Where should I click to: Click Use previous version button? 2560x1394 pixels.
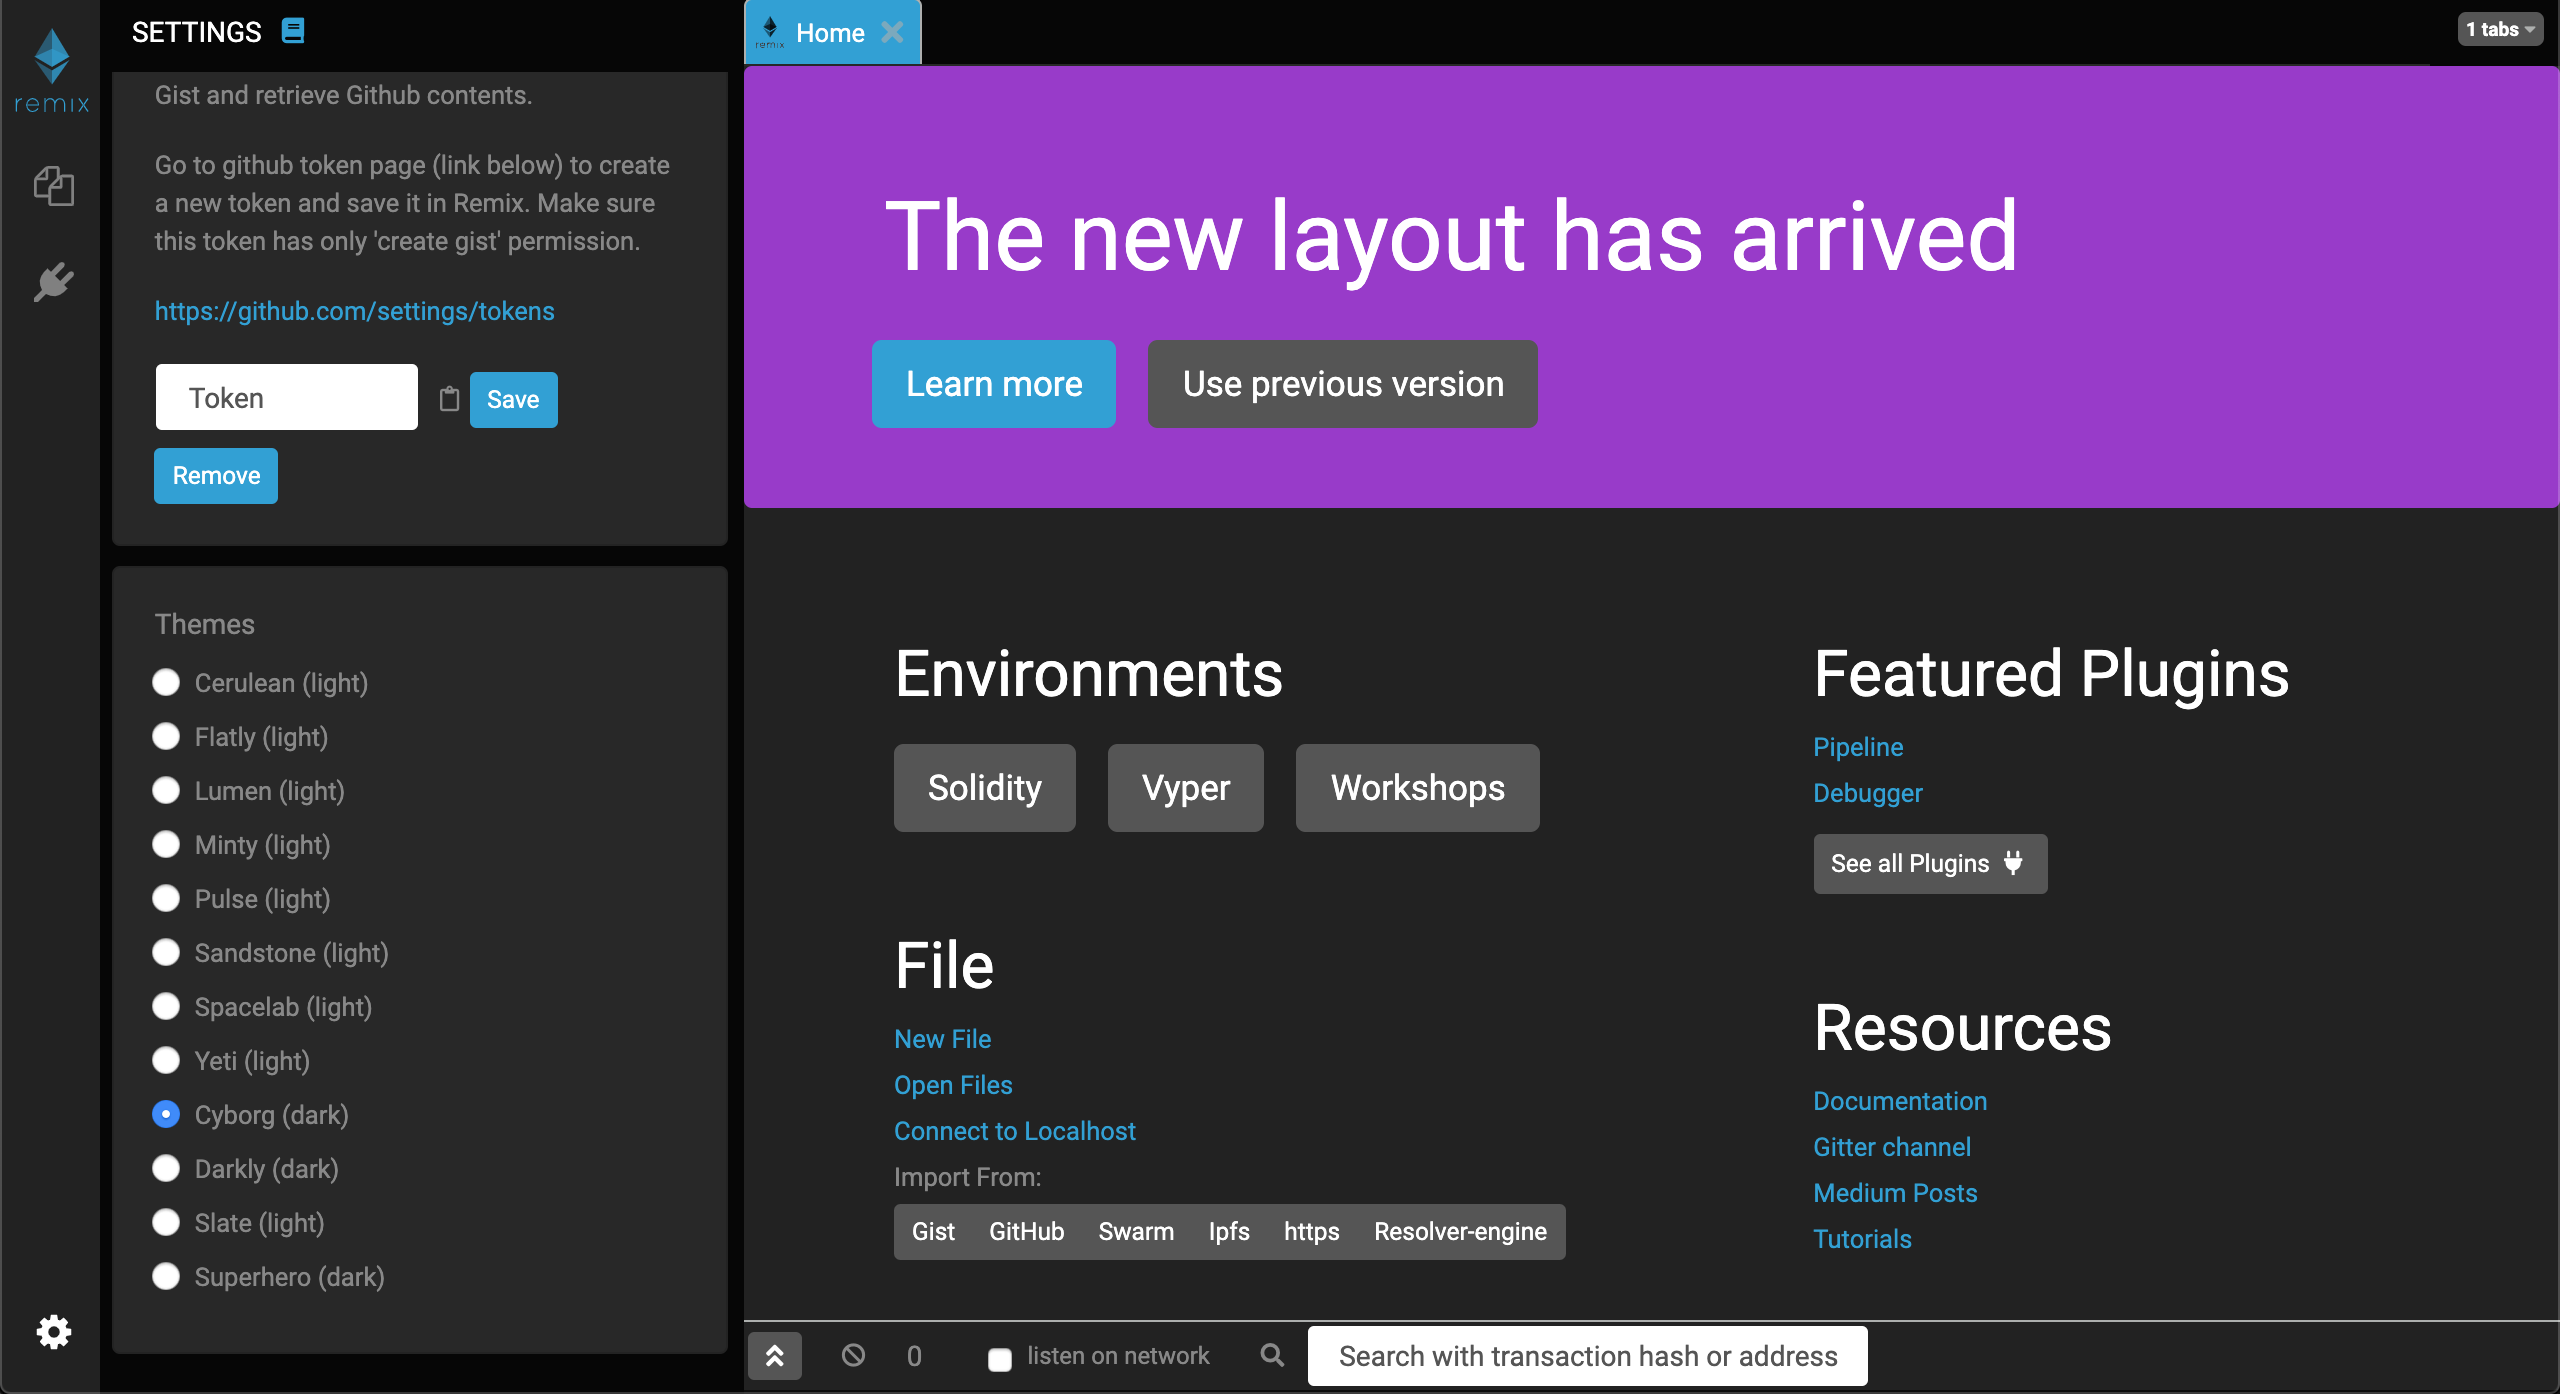point(1343,384)
